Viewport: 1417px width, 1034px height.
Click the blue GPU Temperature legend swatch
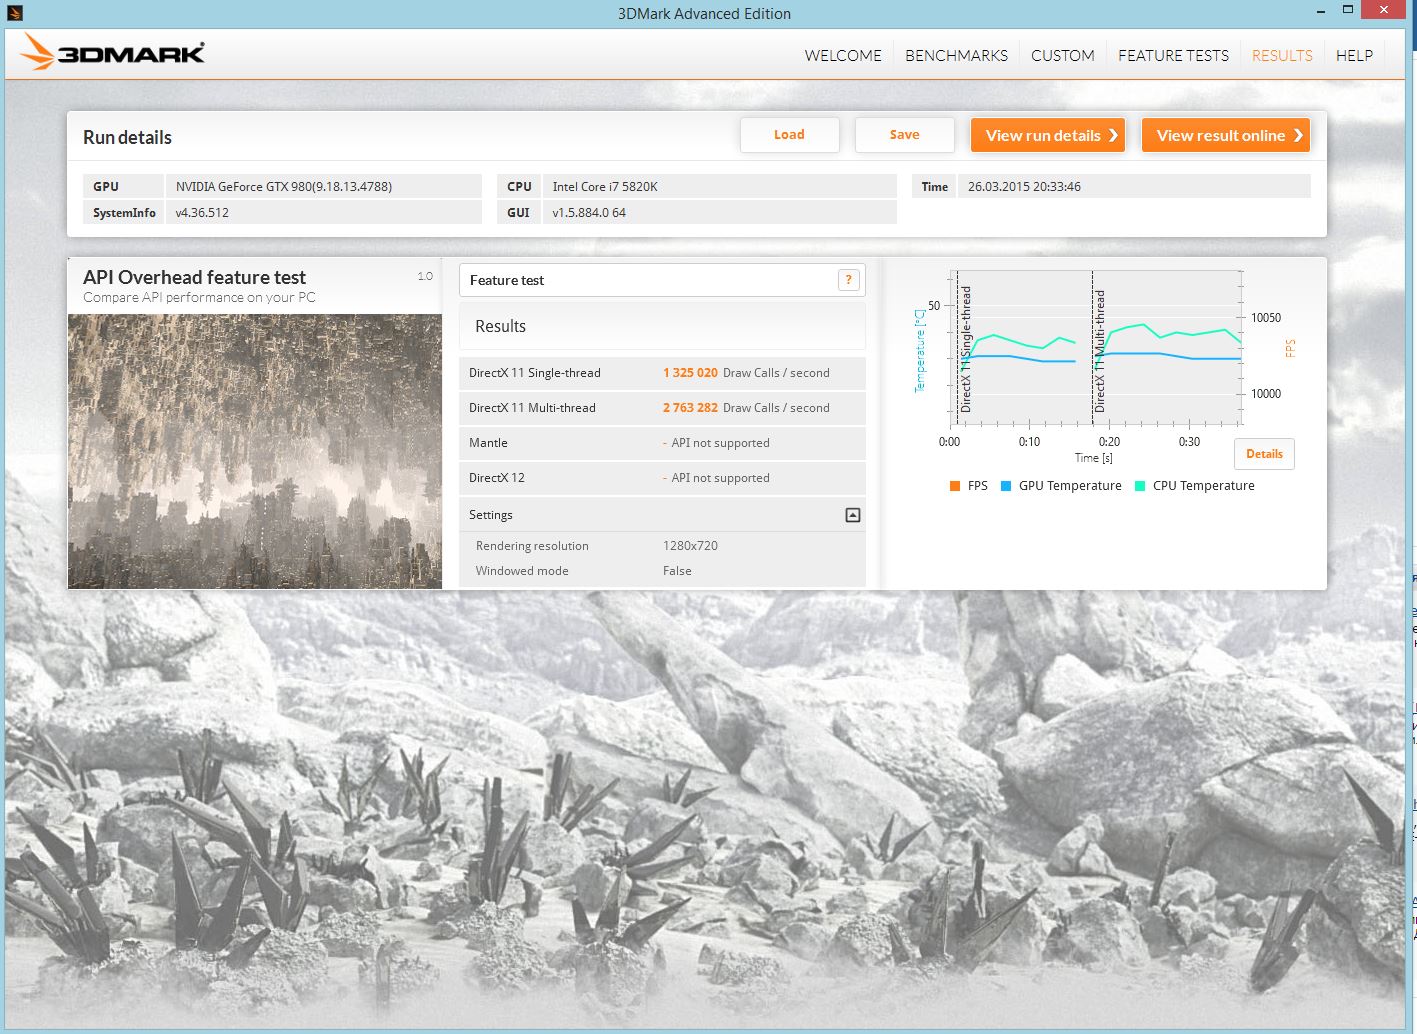tap(1006, 486)
